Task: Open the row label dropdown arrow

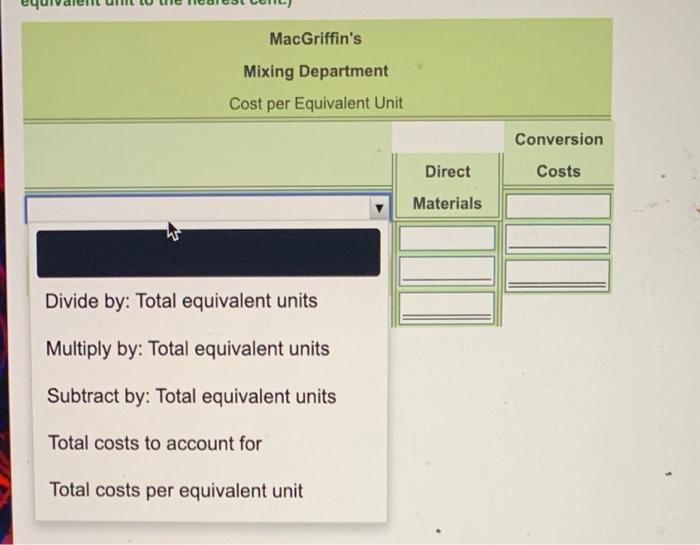Action: pos(379,208)
